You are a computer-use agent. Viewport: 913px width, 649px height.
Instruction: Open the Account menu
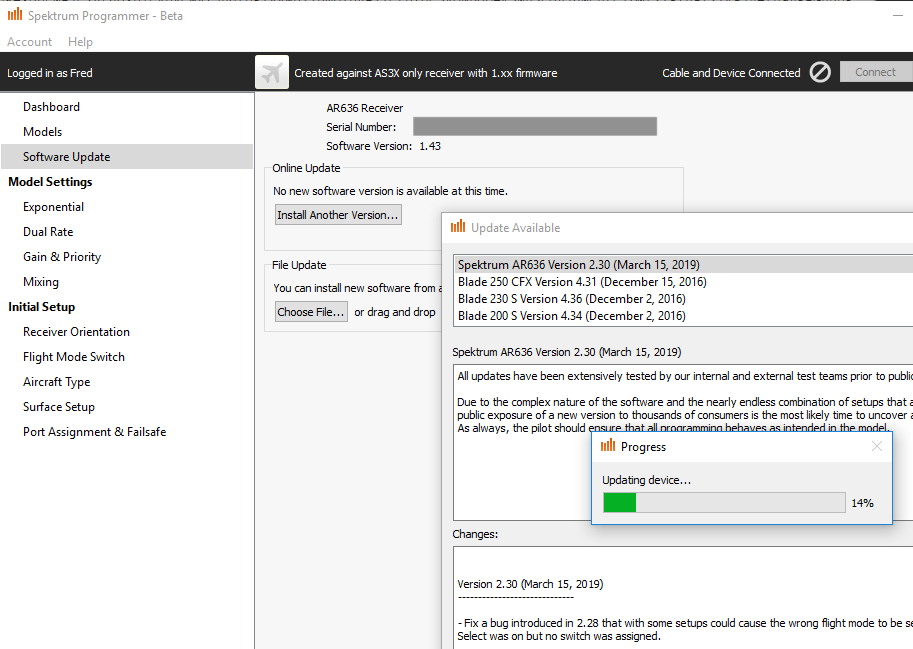[29, 42]
